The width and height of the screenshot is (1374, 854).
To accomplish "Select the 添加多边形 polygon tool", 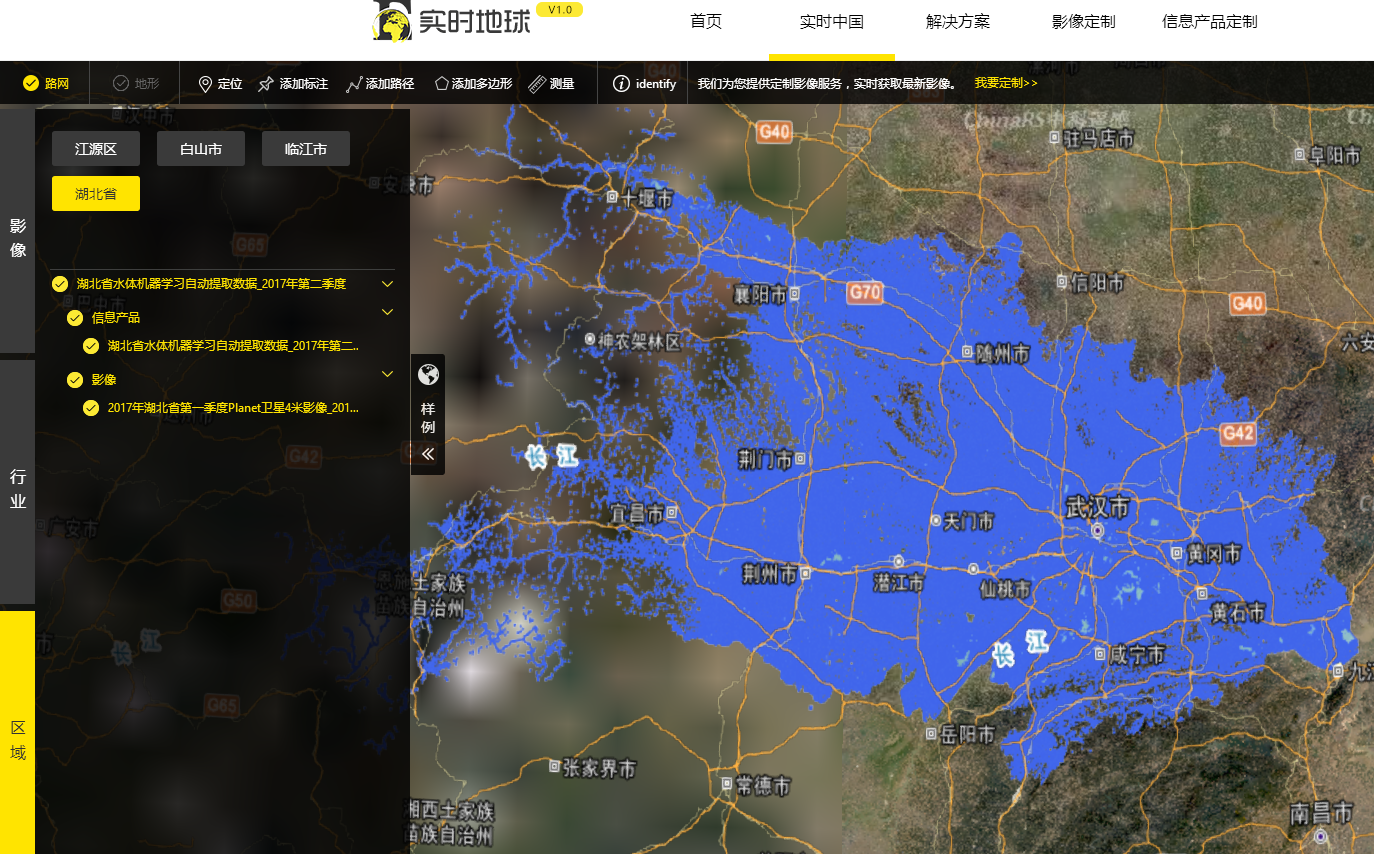I will tap(473, 84).
